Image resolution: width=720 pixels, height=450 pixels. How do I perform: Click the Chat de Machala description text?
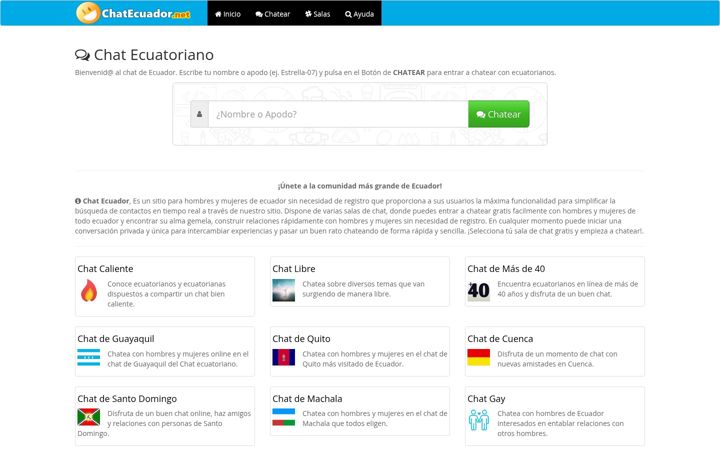click(375, 418)
